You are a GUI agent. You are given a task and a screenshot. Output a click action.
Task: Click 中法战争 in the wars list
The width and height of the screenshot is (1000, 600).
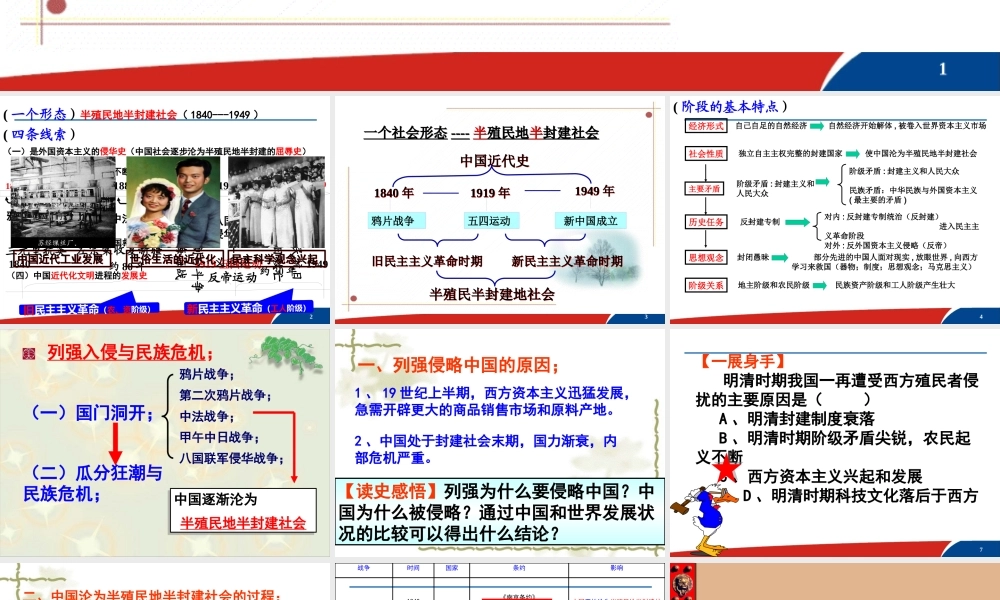pos(206,416)
